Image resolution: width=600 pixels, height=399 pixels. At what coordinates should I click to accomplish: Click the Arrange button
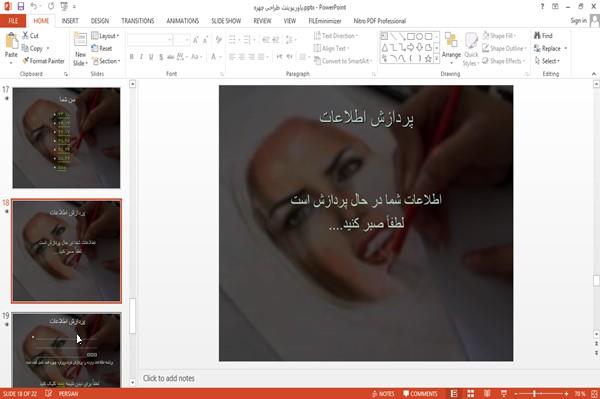[x=451, y=48]
